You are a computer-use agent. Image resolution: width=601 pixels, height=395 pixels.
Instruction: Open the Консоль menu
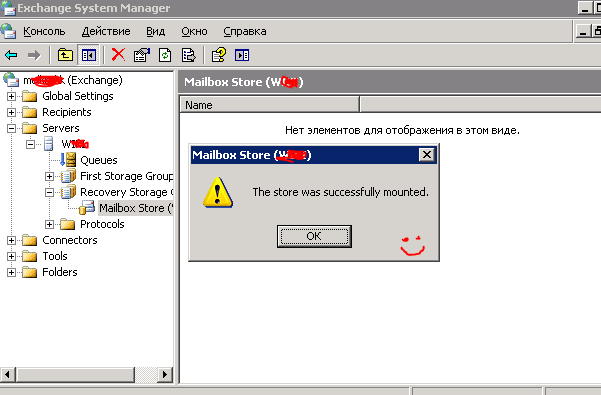44,31
